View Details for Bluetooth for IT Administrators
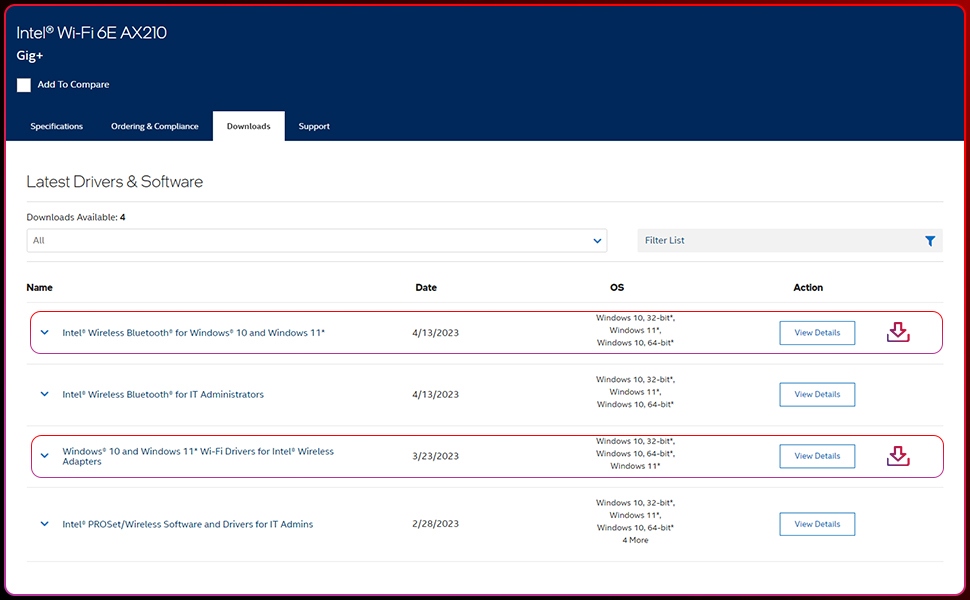Screen dimensions: 970x600 coord(817,395)
